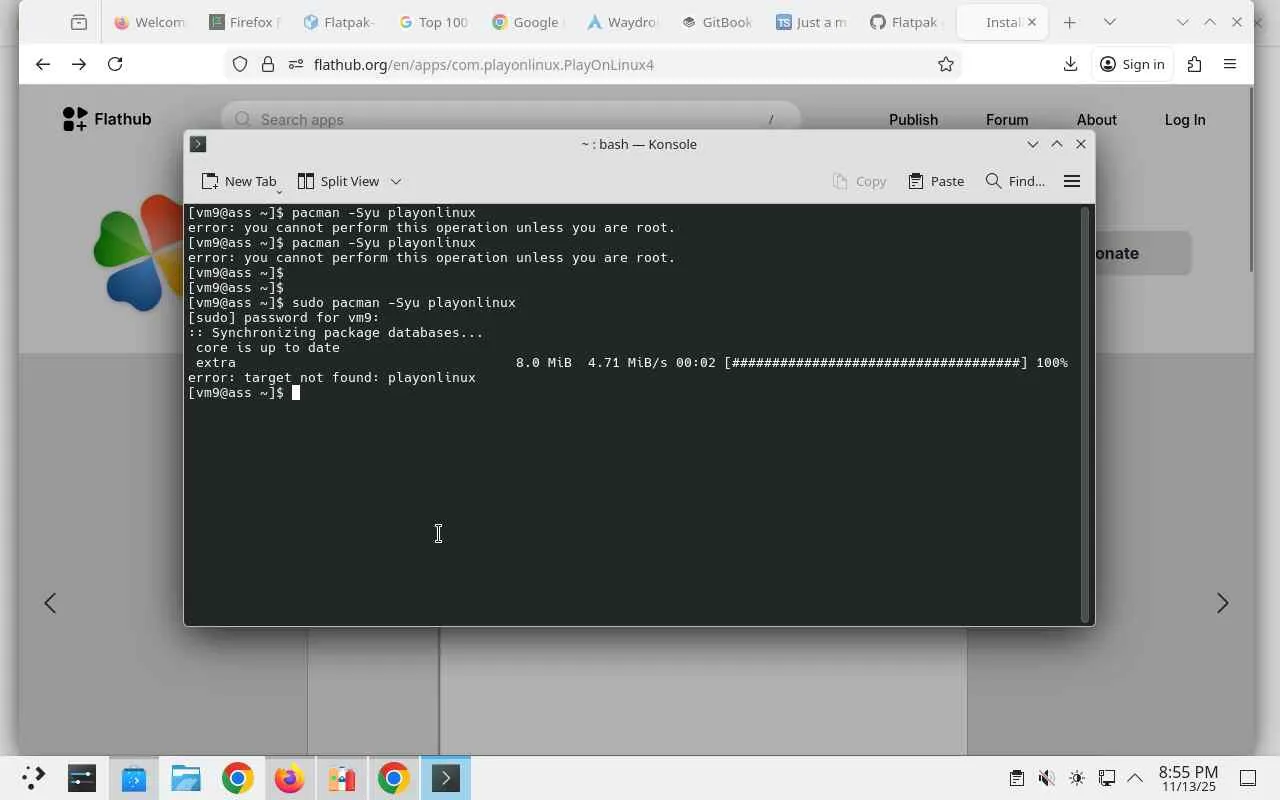Open Firefox View button in the tab bar
Screen dimensions: 1280x800
79,22
